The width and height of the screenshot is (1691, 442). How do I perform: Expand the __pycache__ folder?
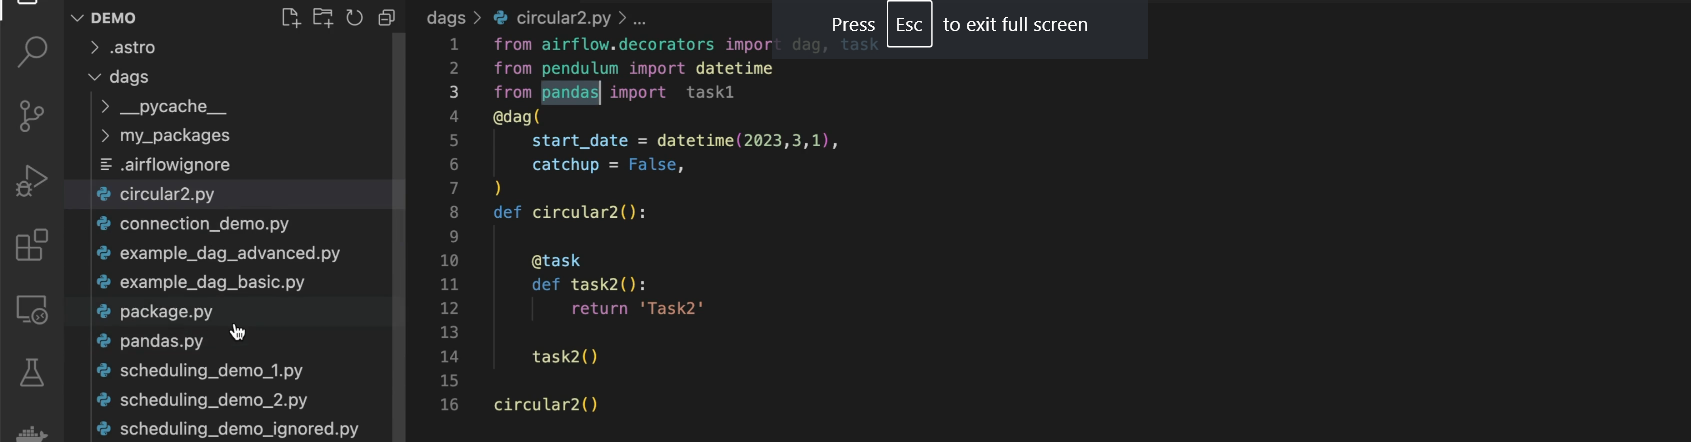coord(172,106)
